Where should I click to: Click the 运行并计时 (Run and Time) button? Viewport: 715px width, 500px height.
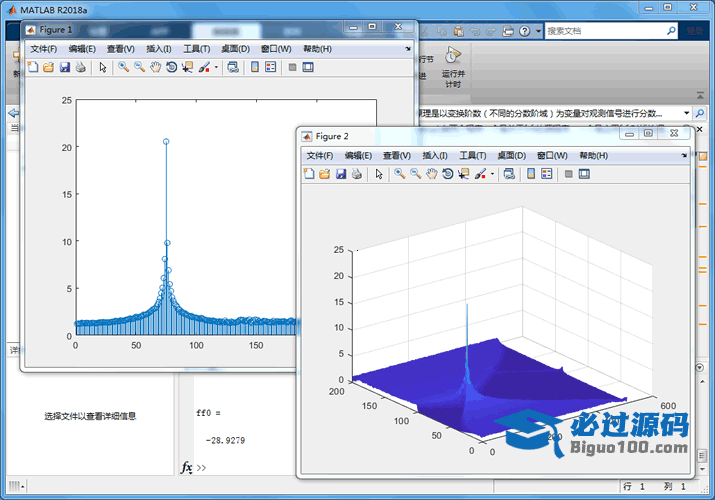click(454, 63)
